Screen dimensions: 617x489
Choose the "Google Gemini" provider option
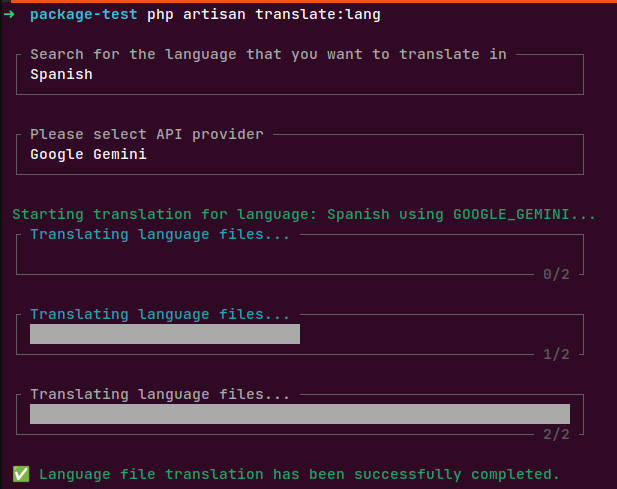click(x=88, y=154)
